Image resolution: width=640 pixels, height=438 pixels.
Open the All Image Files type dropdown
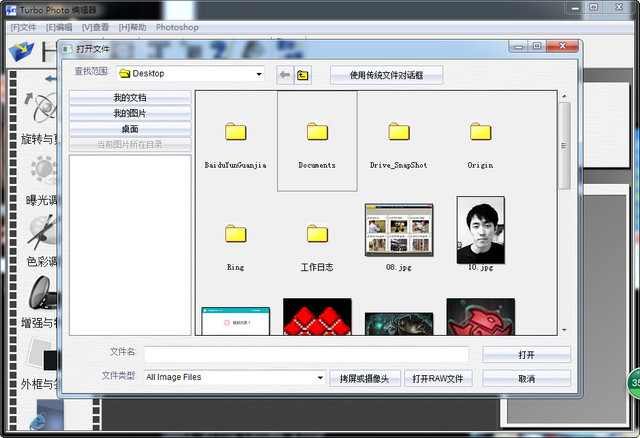[x=320, y=378]
